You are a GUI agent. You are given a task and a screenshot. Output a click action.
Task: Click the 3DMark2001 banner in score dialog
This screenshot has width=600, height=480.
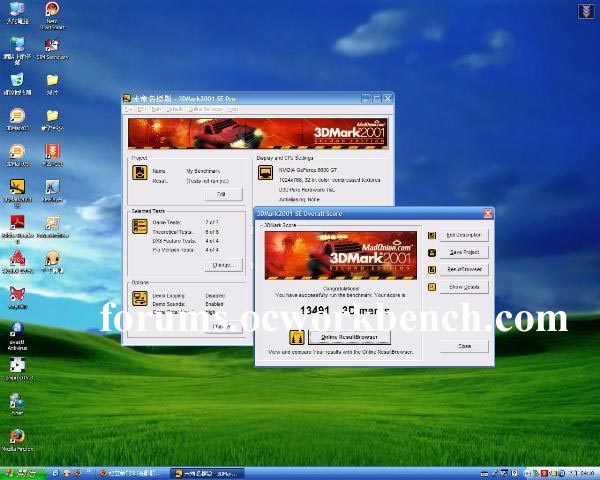341,255
